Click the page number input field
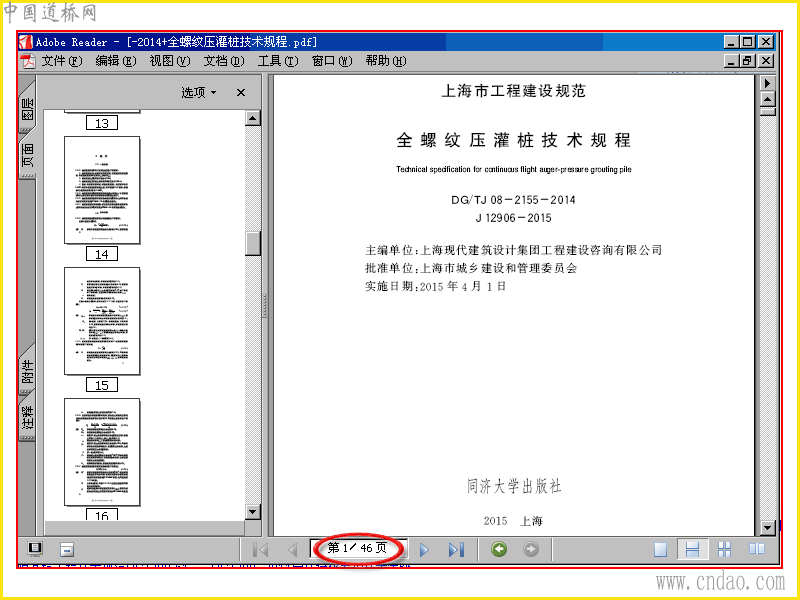Viewport: 800px width, 600px height. pos(358,548)
